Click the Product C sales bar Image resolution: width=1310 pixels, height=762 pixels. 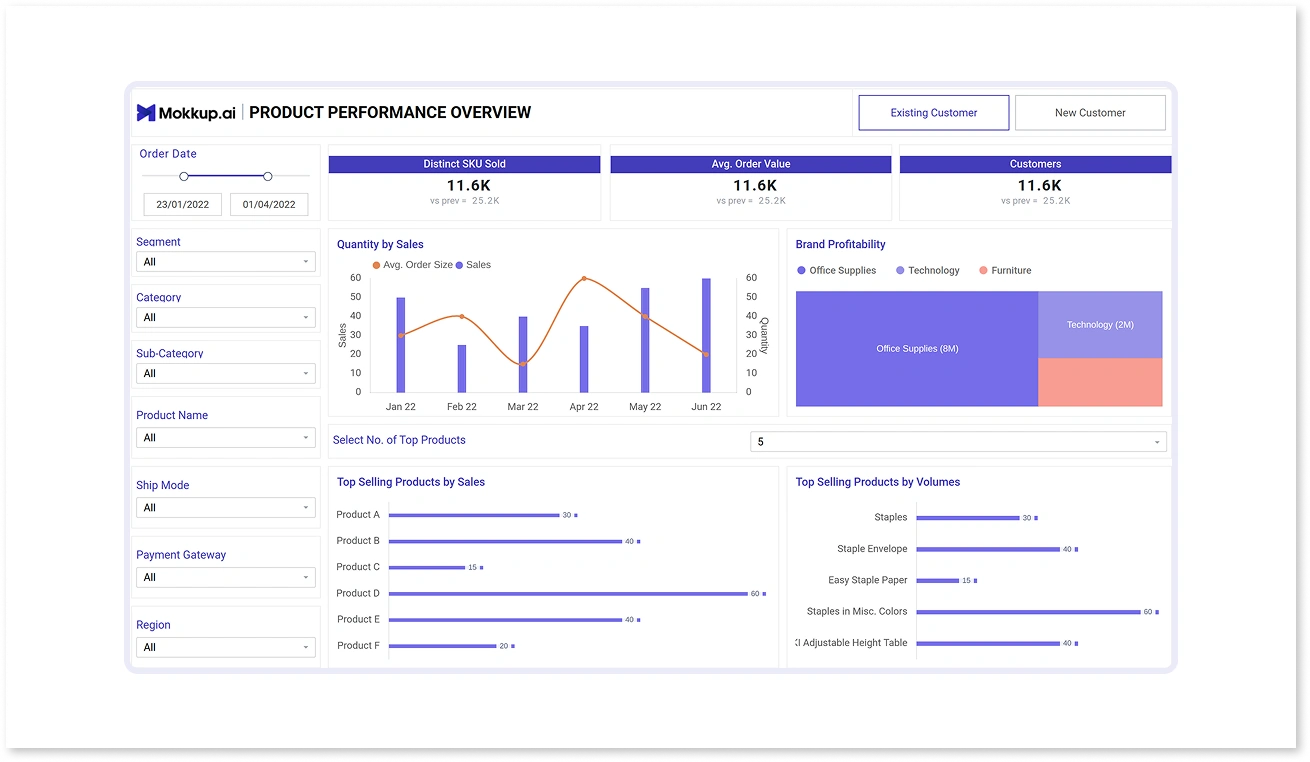[427, 567]
